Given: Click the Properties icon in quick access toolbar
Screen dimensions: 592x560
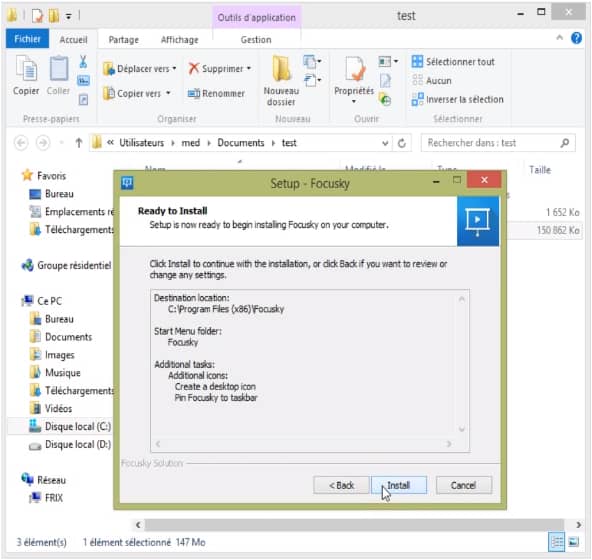Looking at the screenshot, I should (x=37, y=16).
